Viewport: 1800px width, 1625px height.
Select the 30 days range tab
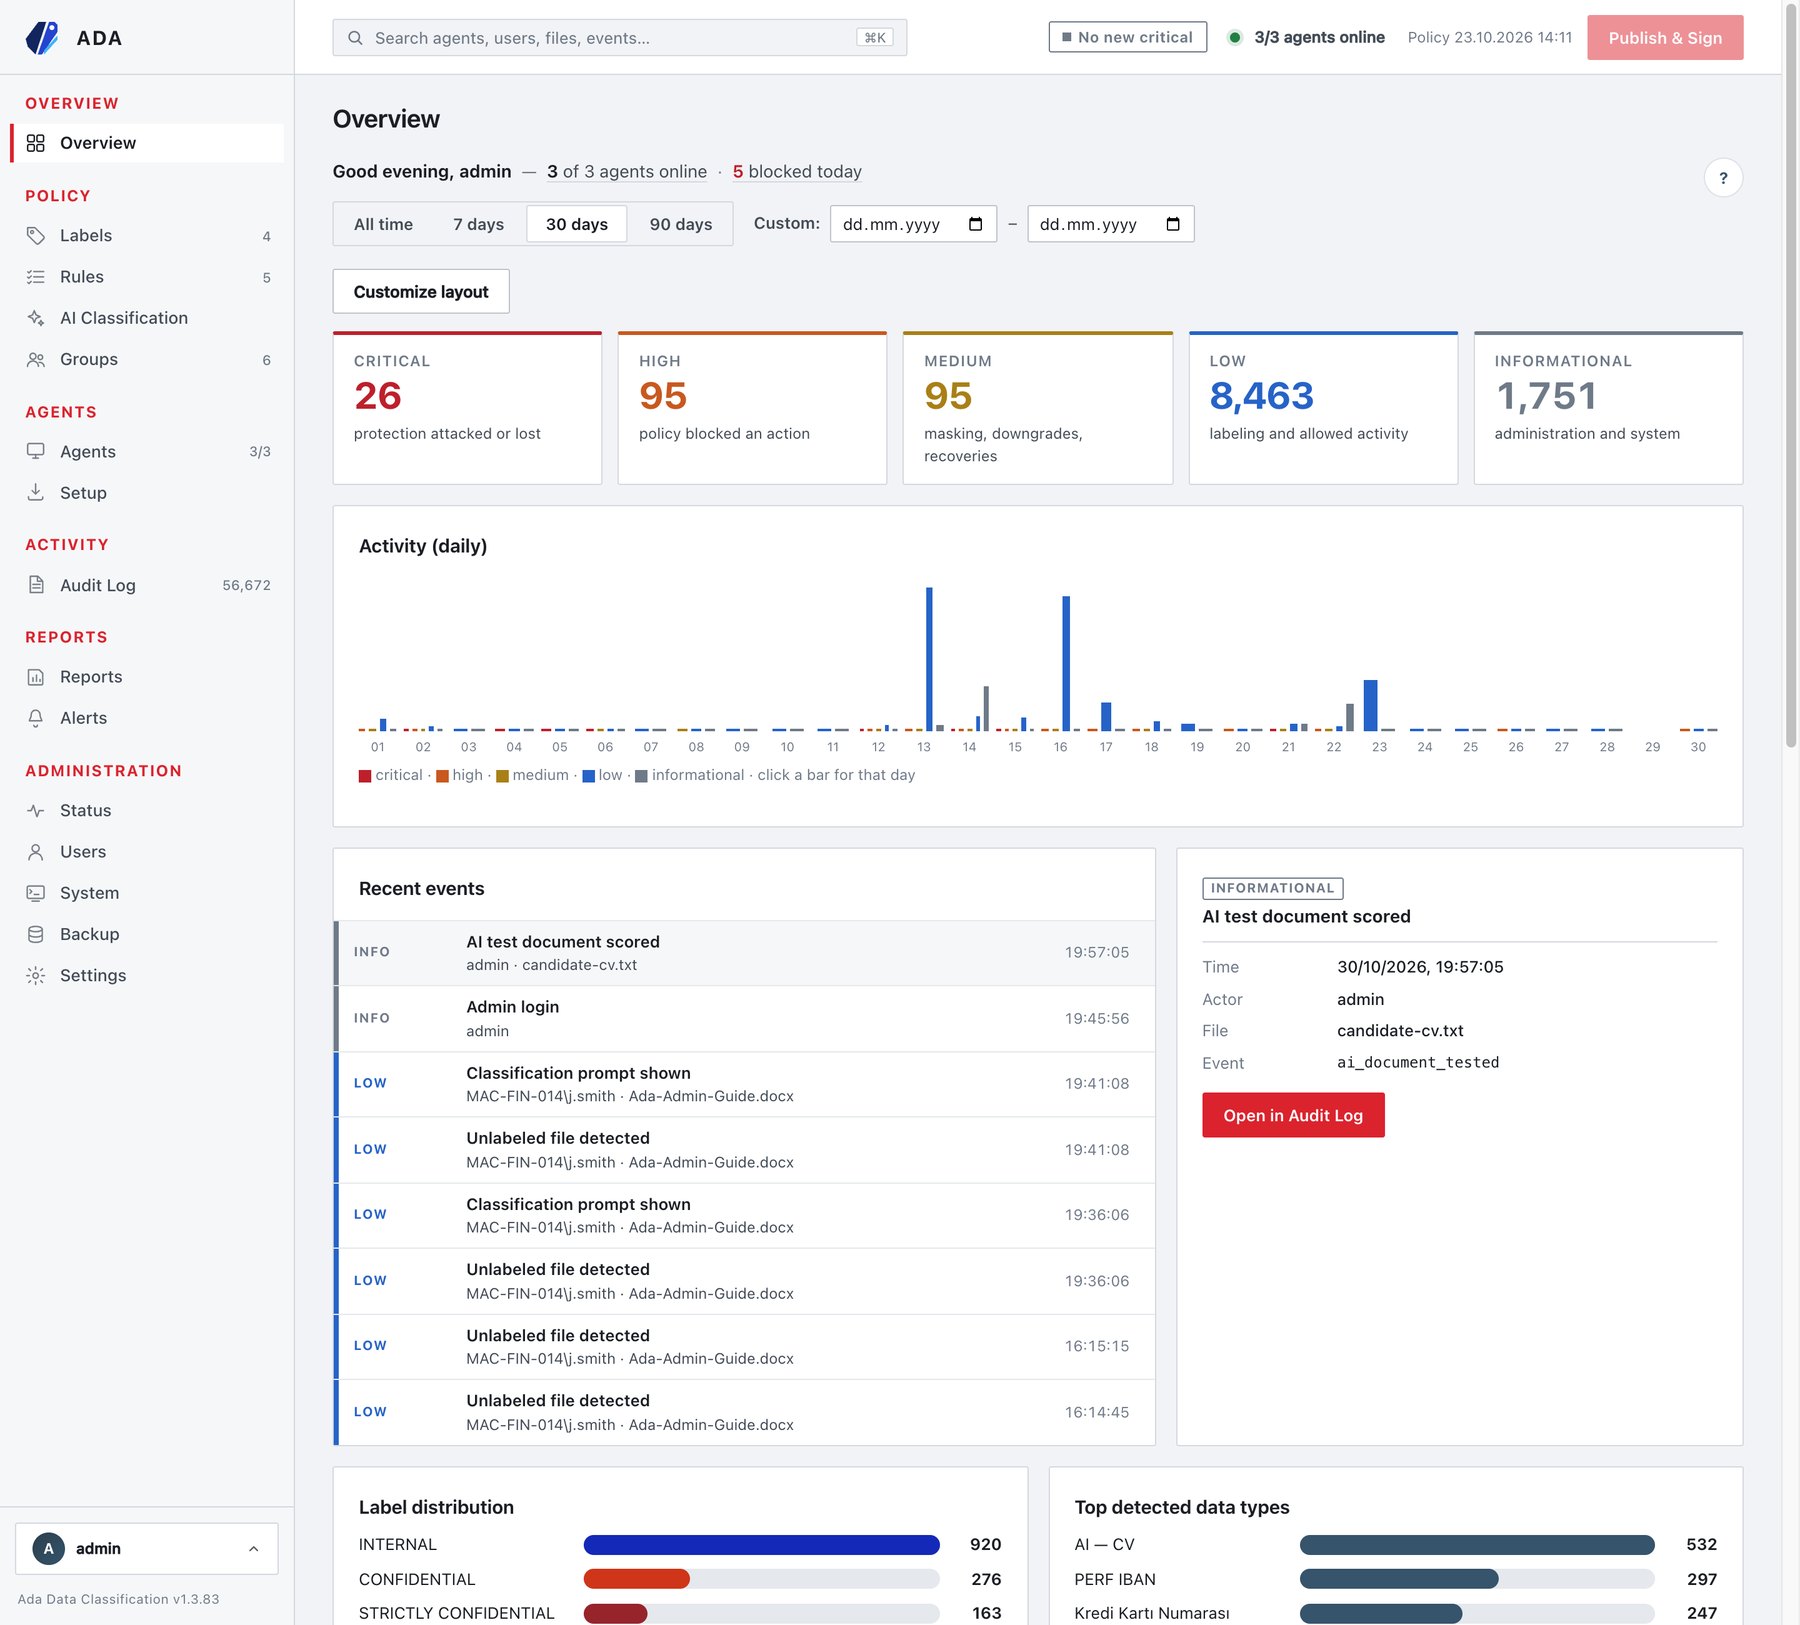click(x=577, y=224)
